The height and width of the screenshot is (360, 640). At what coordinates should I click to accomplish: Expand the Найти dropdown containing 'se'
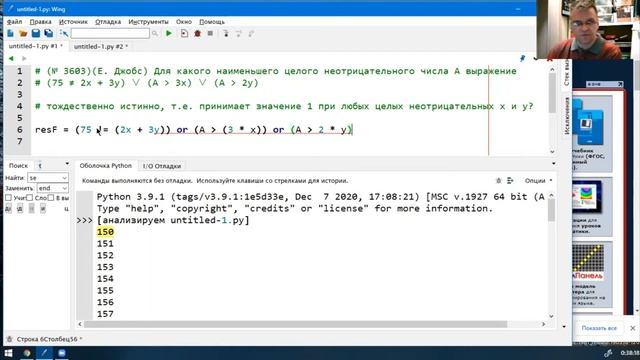(64, 178)
